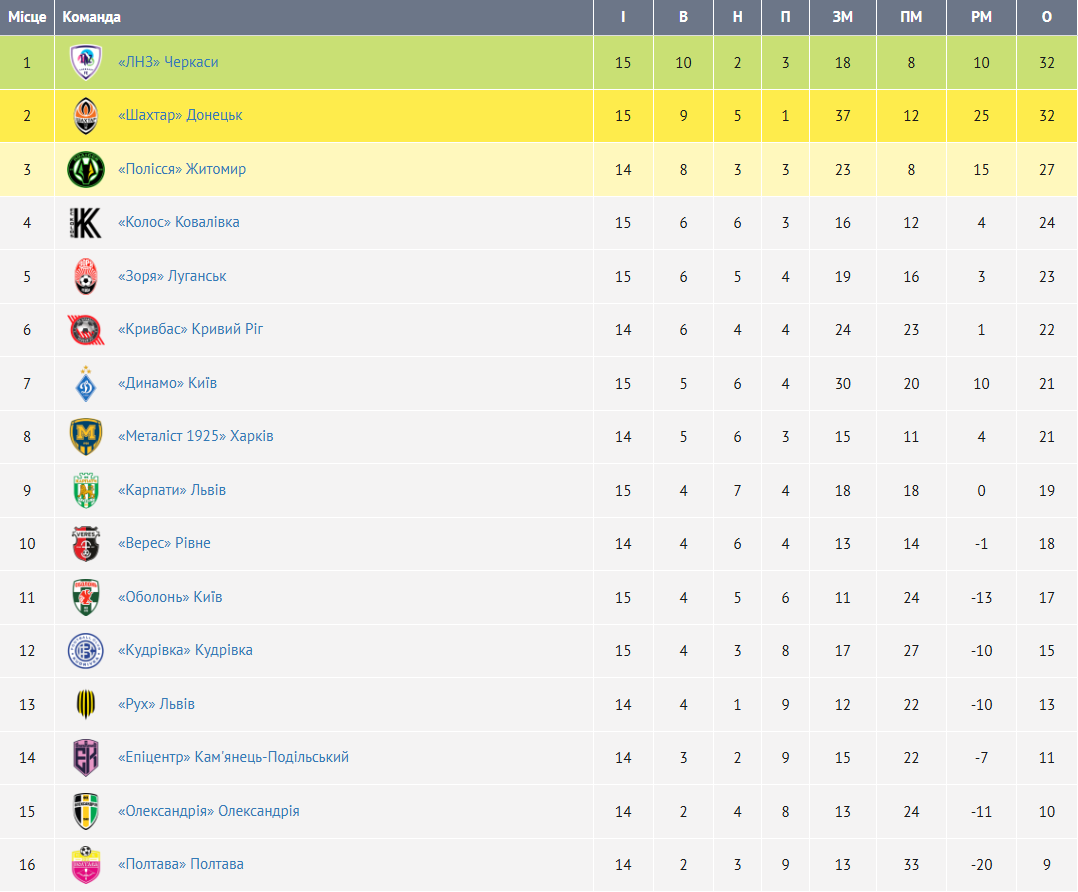Click the «РМ» goal difference header
Viewport: 1078px width, 892px height.
[981, 17]
